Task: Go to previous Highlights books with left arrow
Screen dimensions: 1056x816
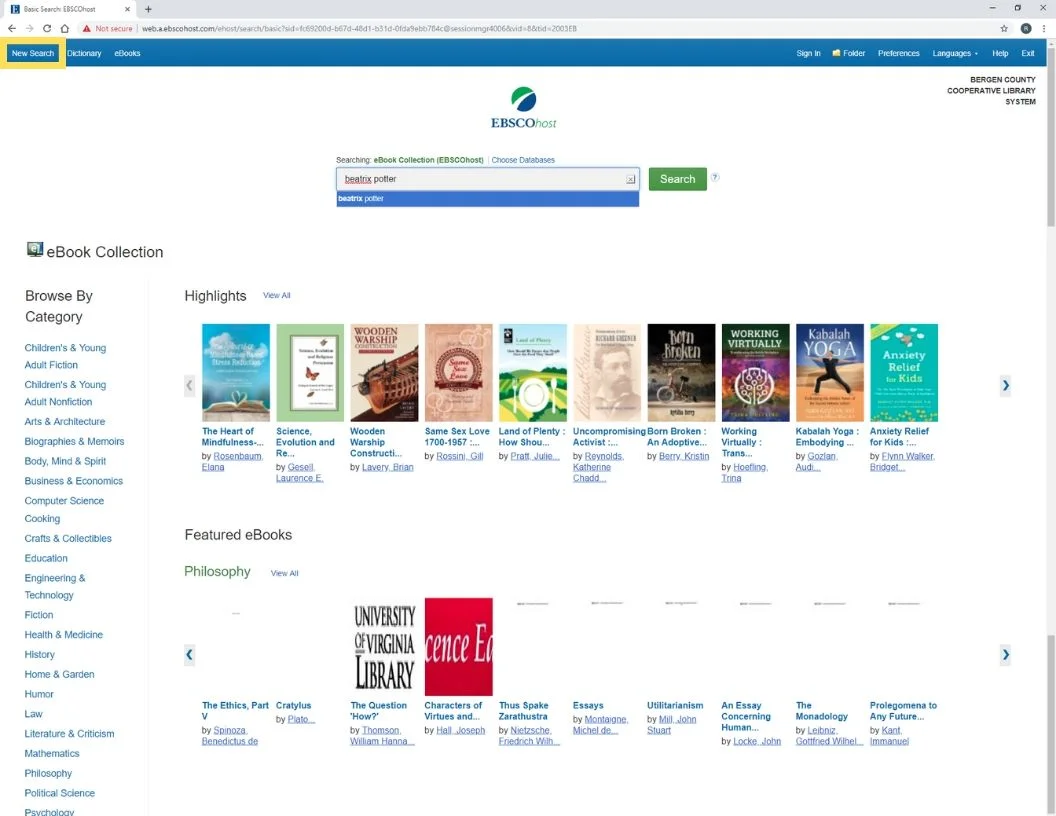Action: tap(189, 385)
